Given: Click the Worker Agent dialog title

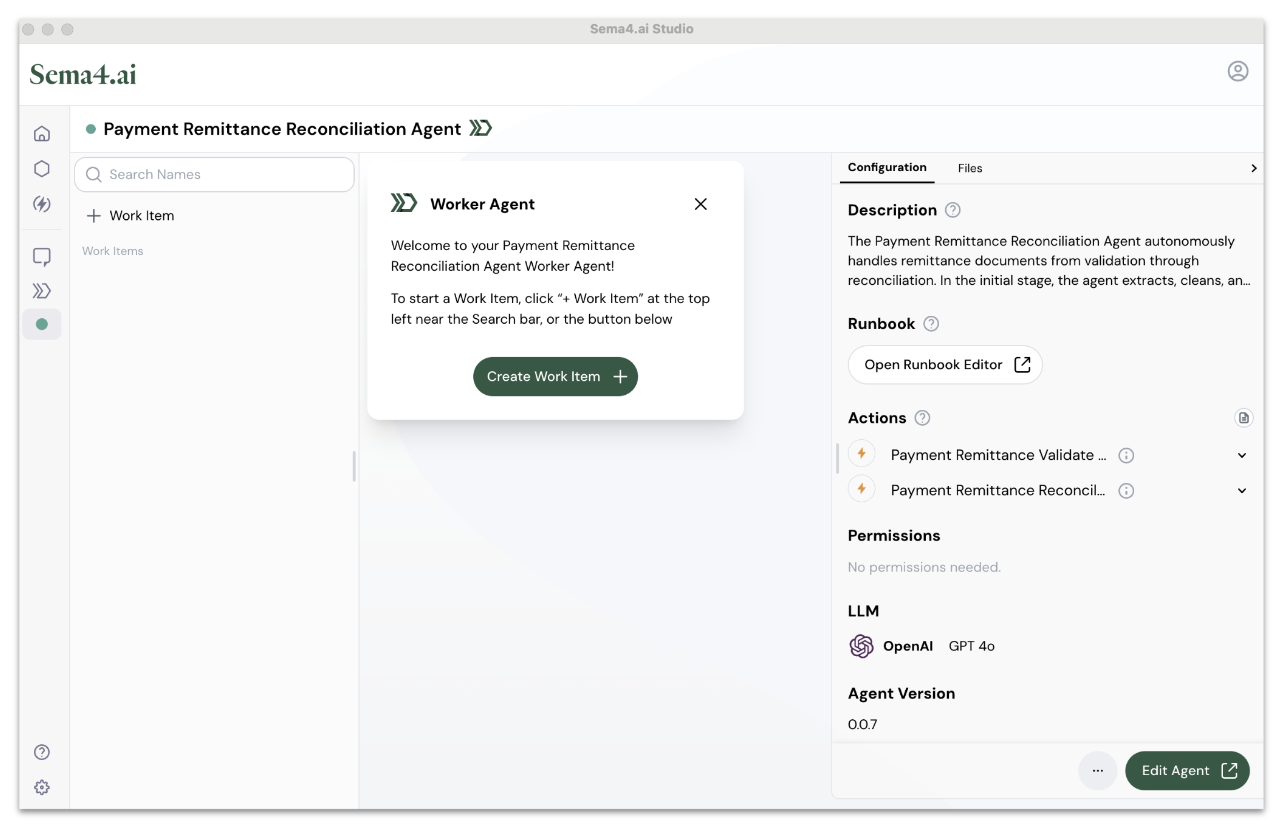Looking at the screenshot, I should [482, 204].
